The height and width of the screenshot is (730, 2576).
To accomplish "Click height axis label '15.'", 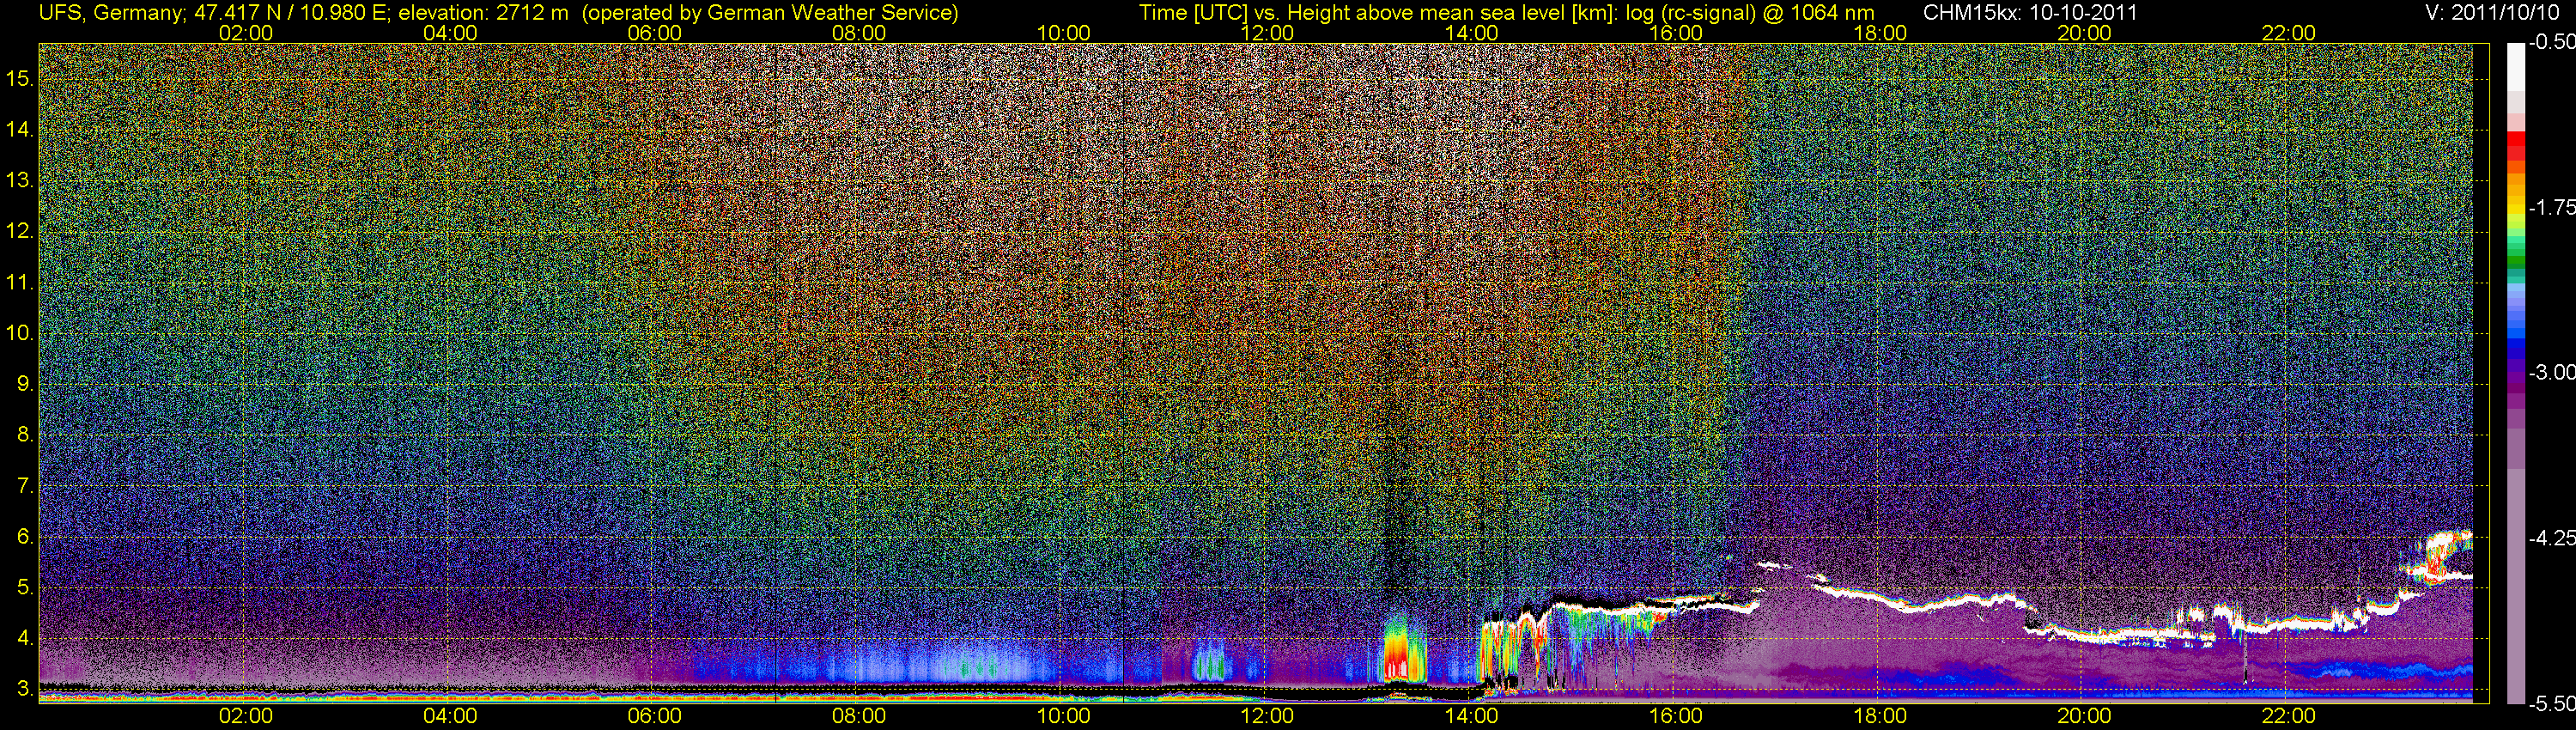I will [20, 78].
